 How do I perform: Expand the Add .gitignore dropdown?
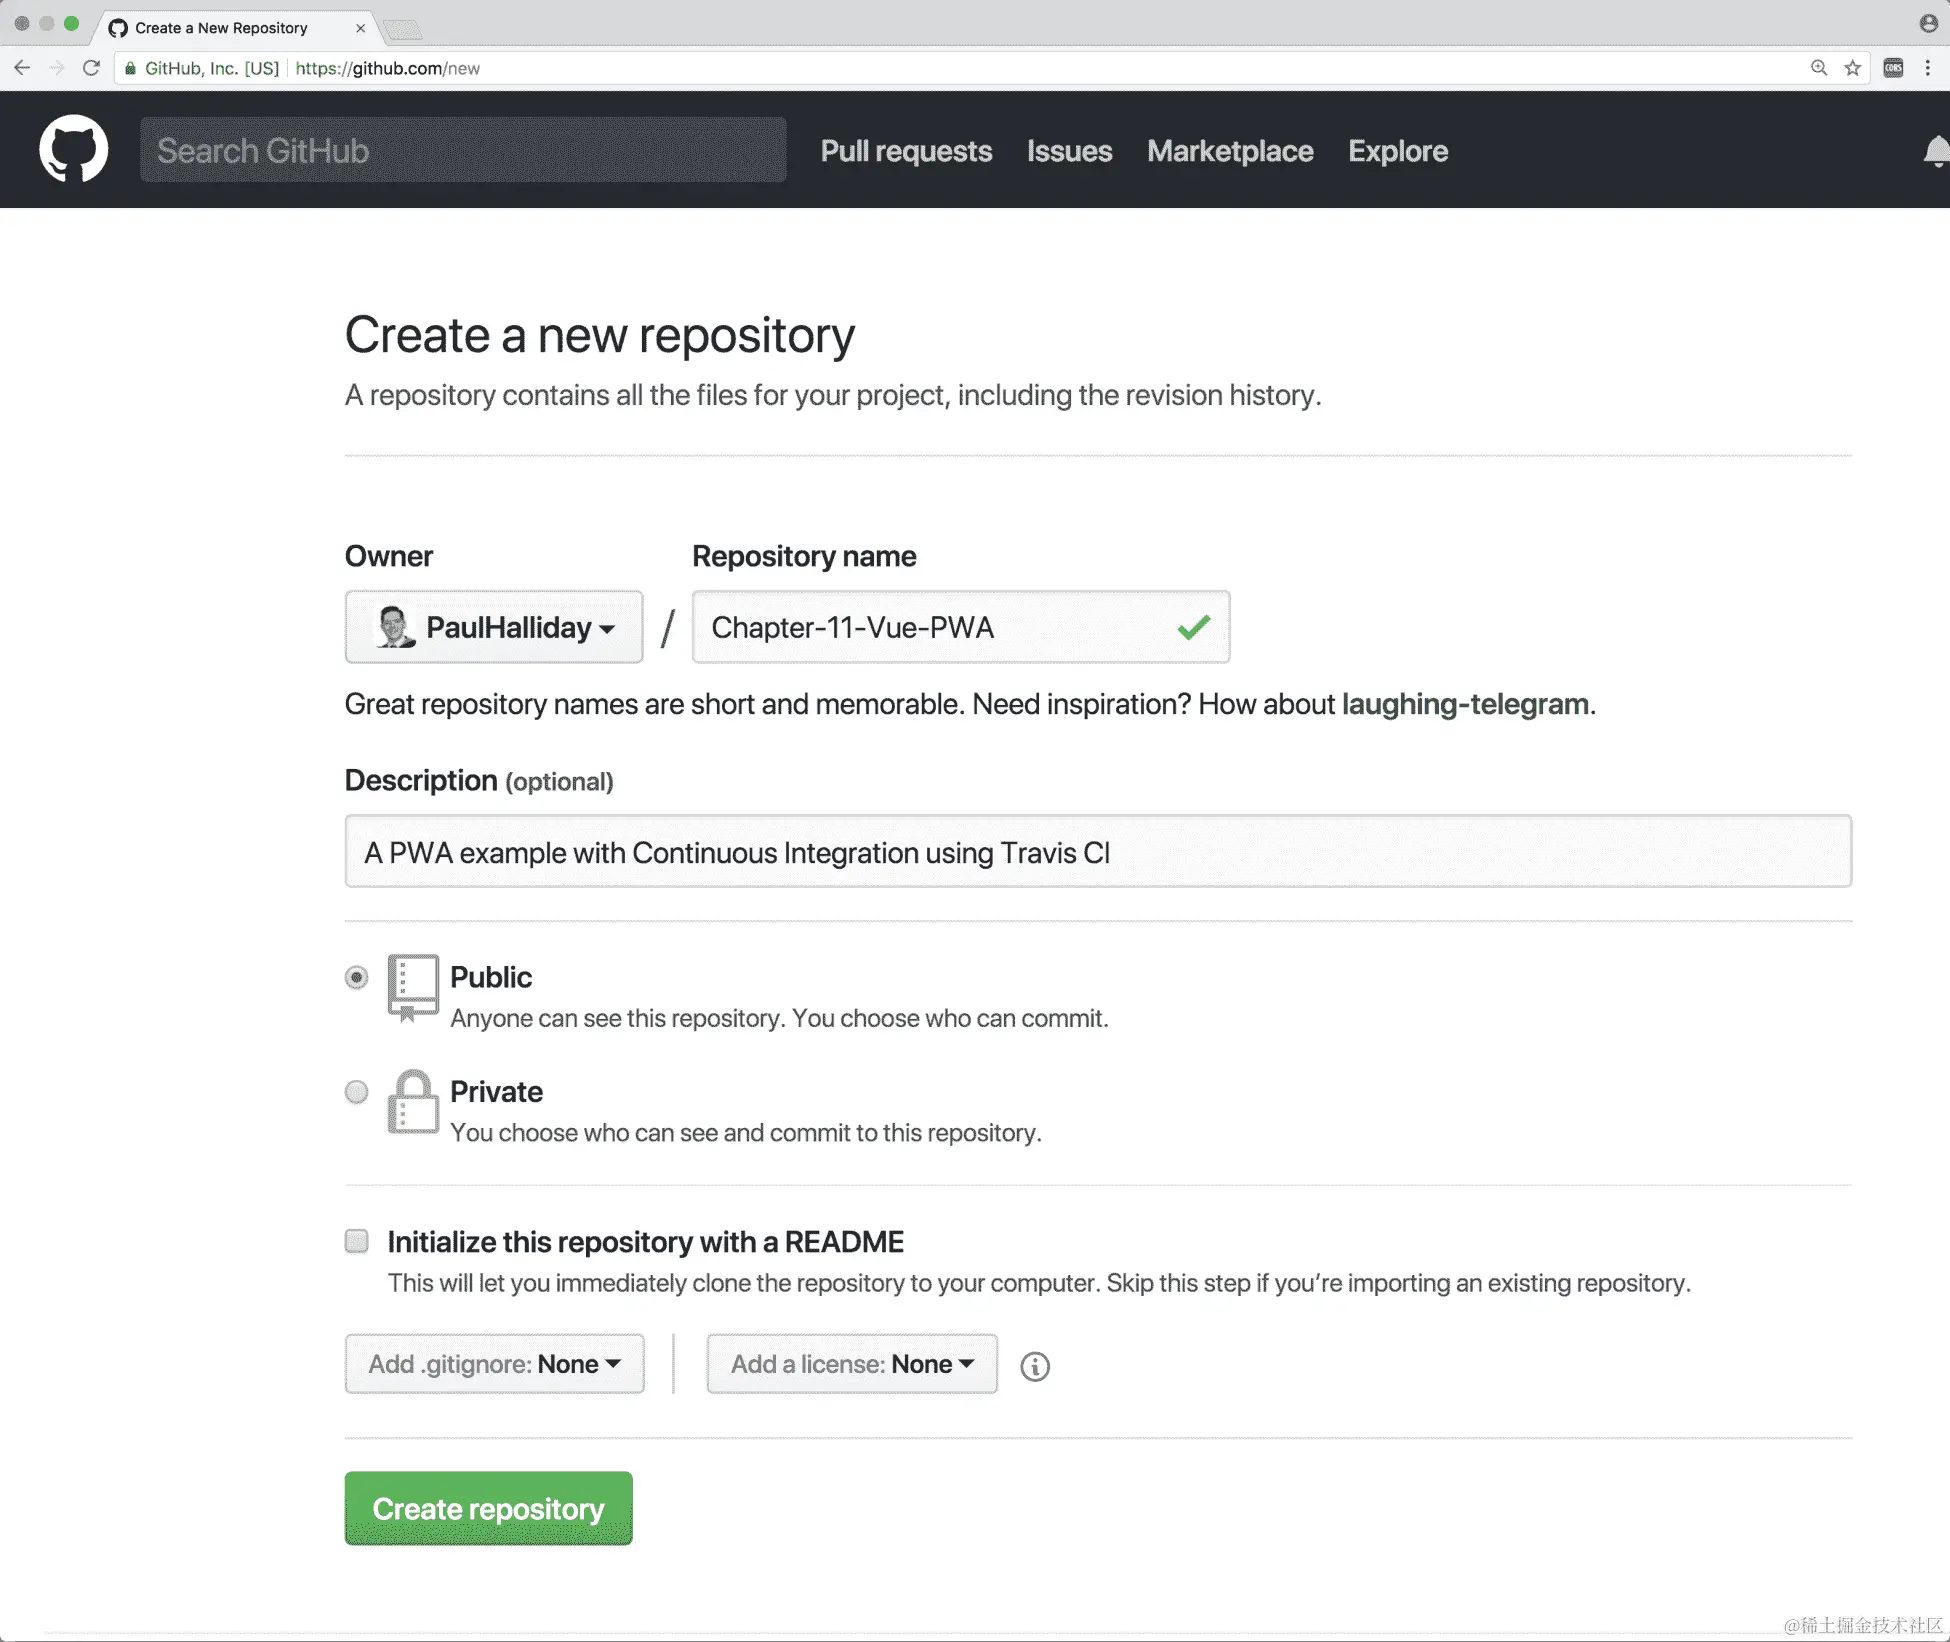[494, 1364]
